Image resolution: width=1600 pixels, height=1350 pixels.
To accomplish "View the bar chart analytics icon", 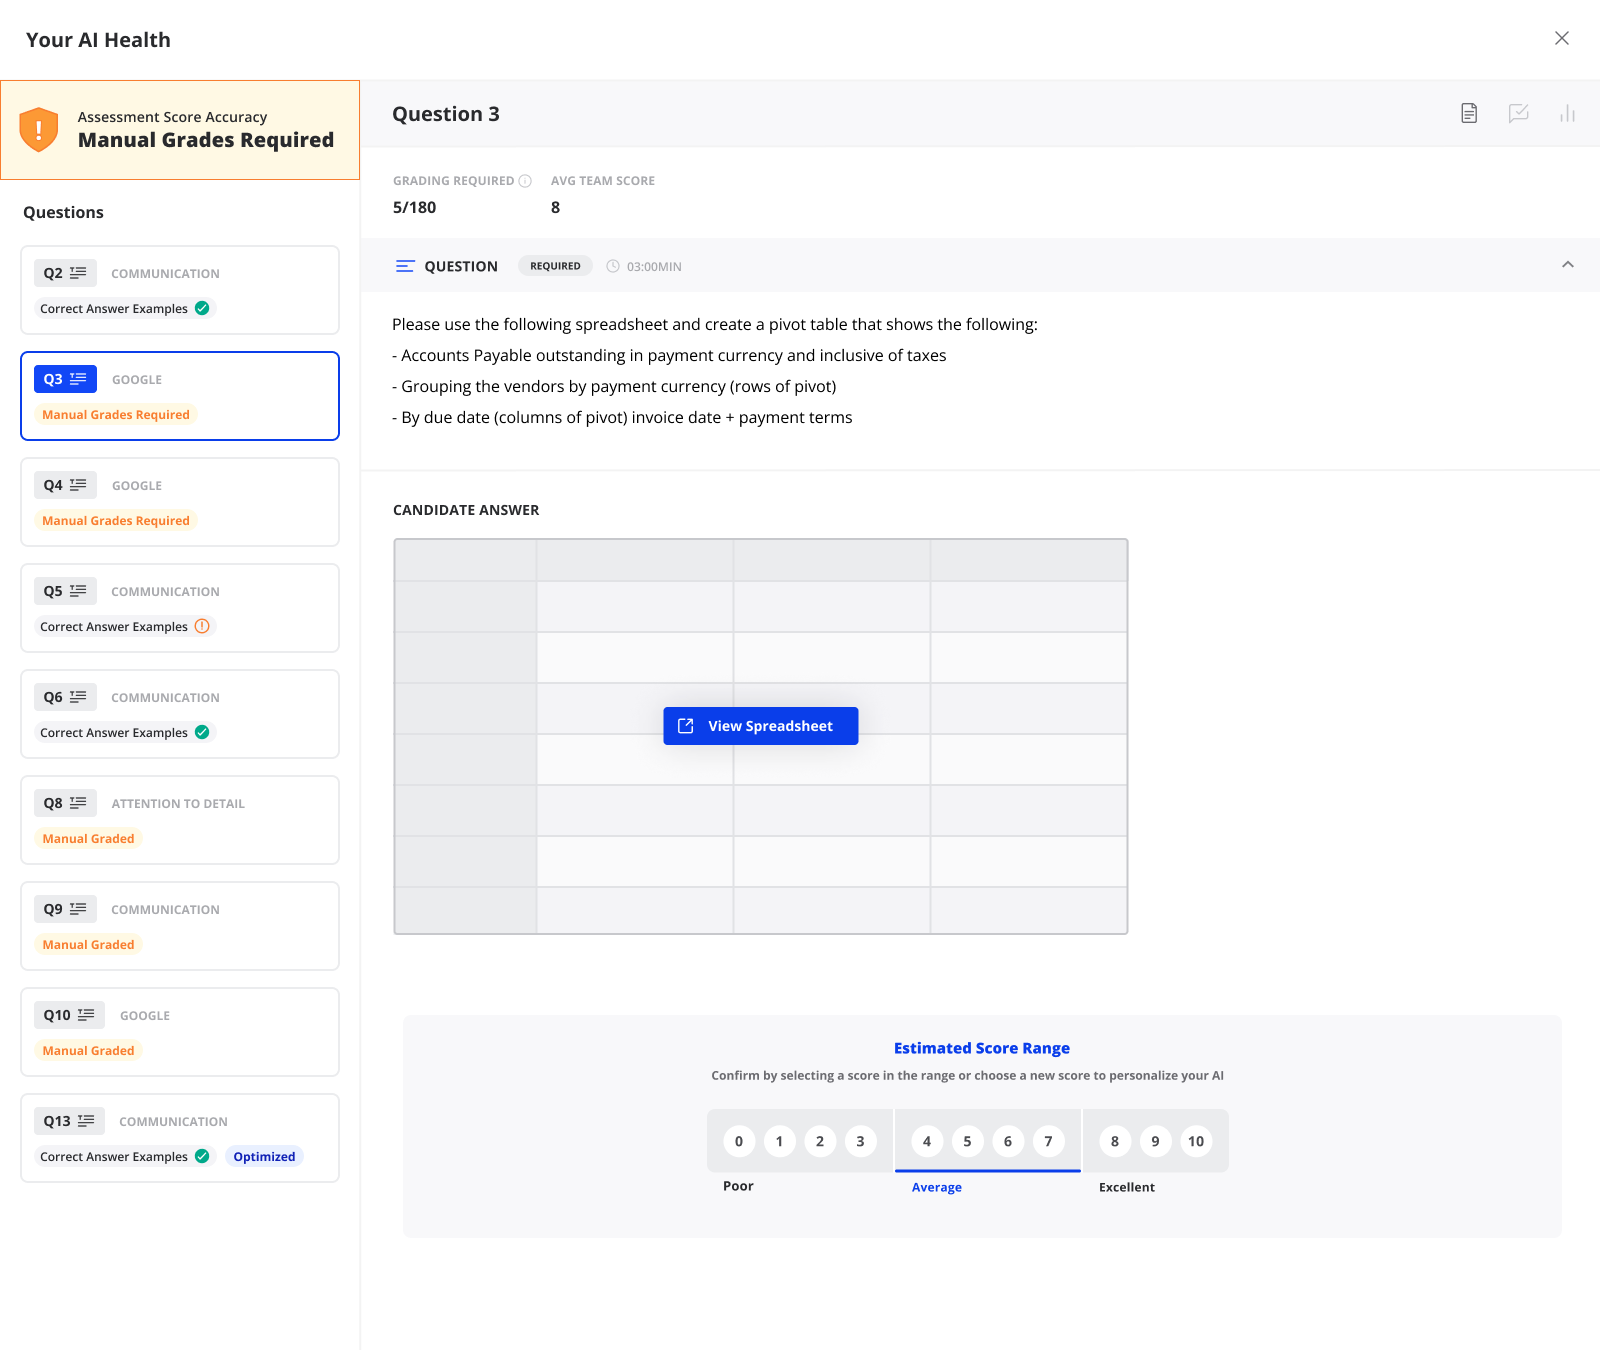I will tap(1567, 113).
